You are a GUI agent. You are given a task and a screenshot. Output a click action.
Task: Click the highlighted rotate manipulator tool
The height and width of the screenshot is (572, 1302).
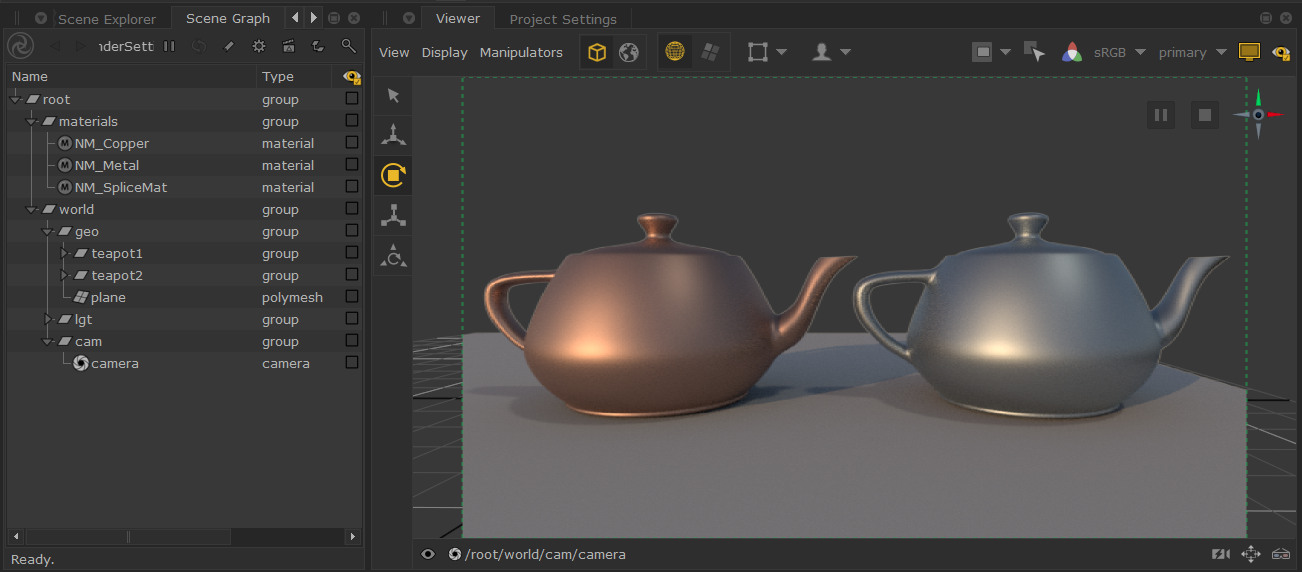(393, 176)
